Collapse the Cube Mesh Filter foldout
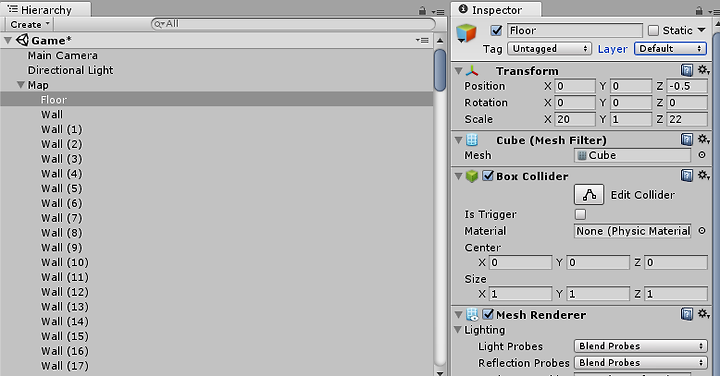Image resolution: width=720 pixels, height=376 pixels. click(x=458, y=140)
